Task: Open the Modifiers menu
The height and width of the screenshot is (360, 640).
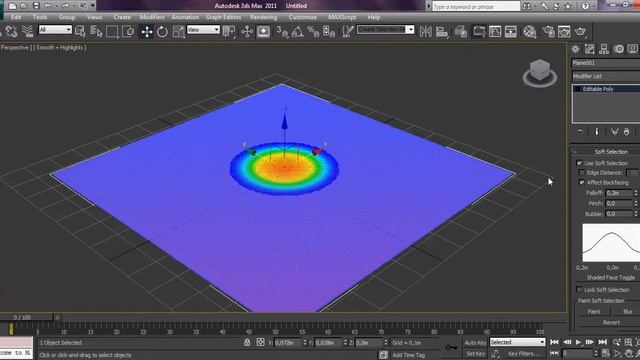Action: pos(152,17)
